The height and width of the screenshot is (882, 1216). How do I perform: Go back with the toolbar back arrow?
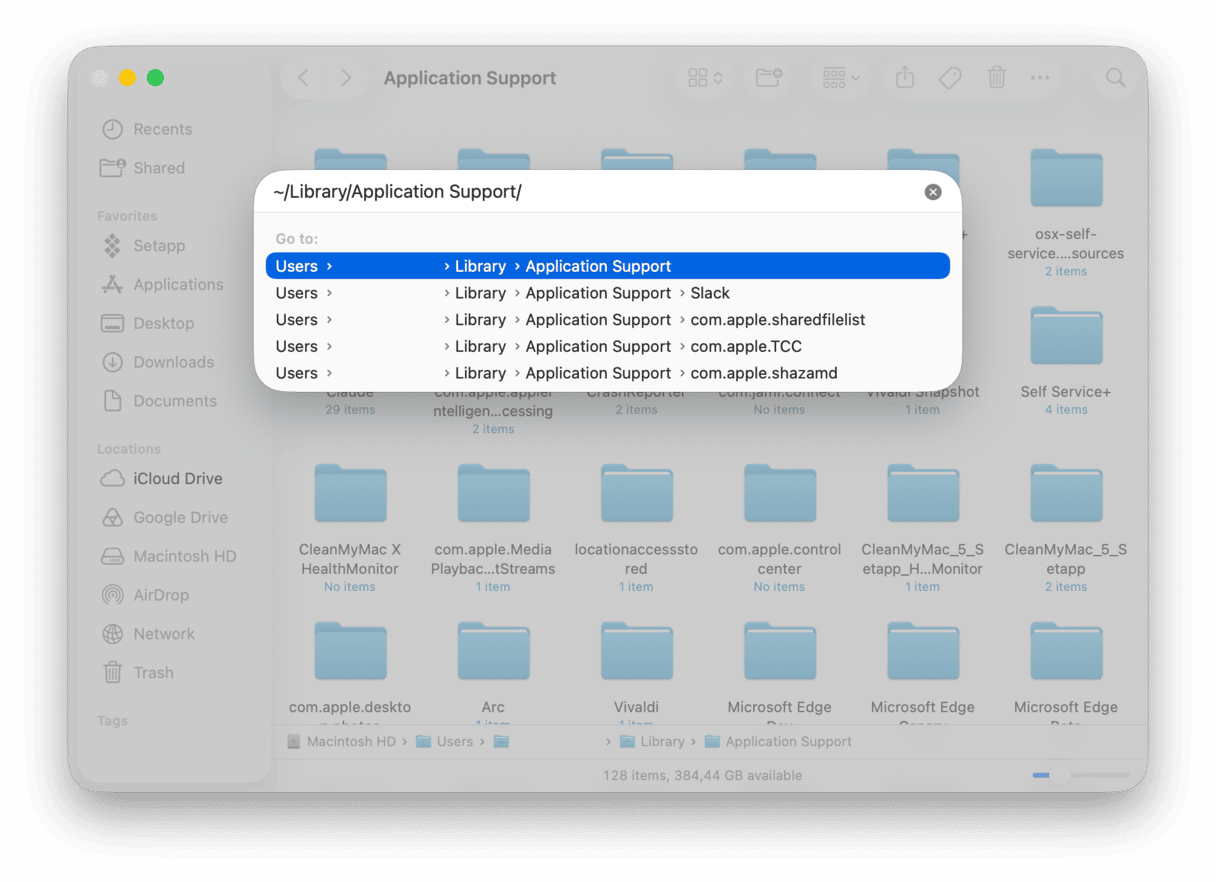click(304, 78)
